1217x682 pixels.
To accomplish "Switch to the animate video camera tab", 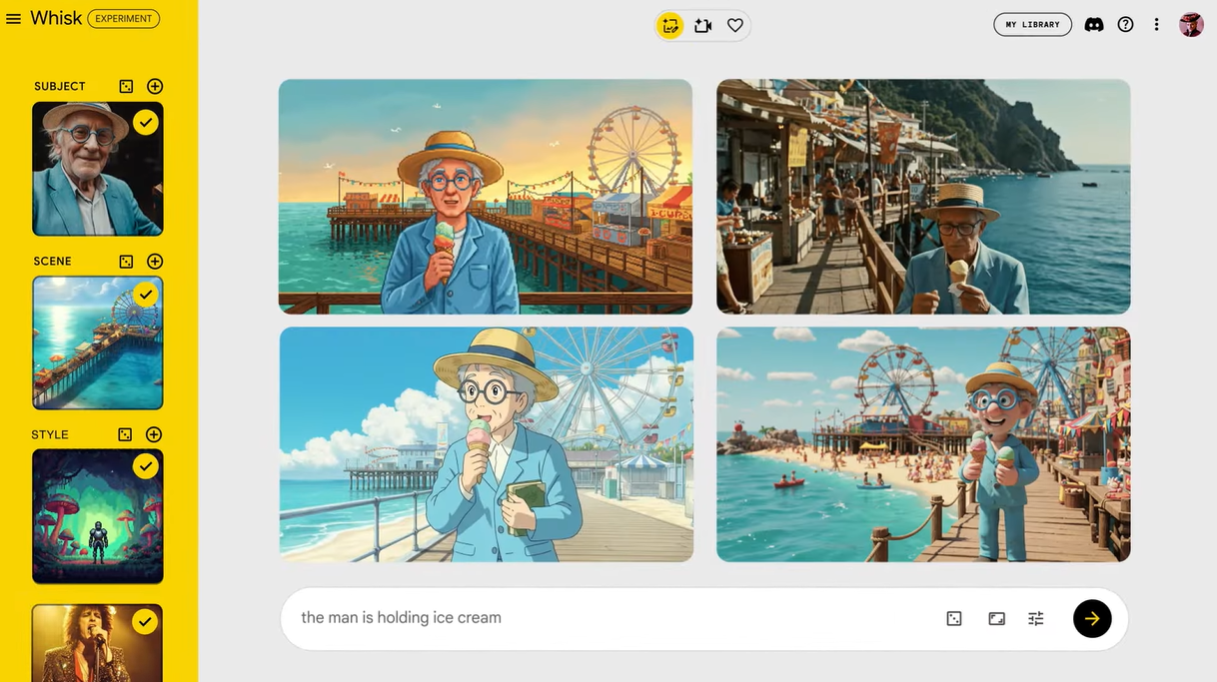I will [x=703, y=26].
